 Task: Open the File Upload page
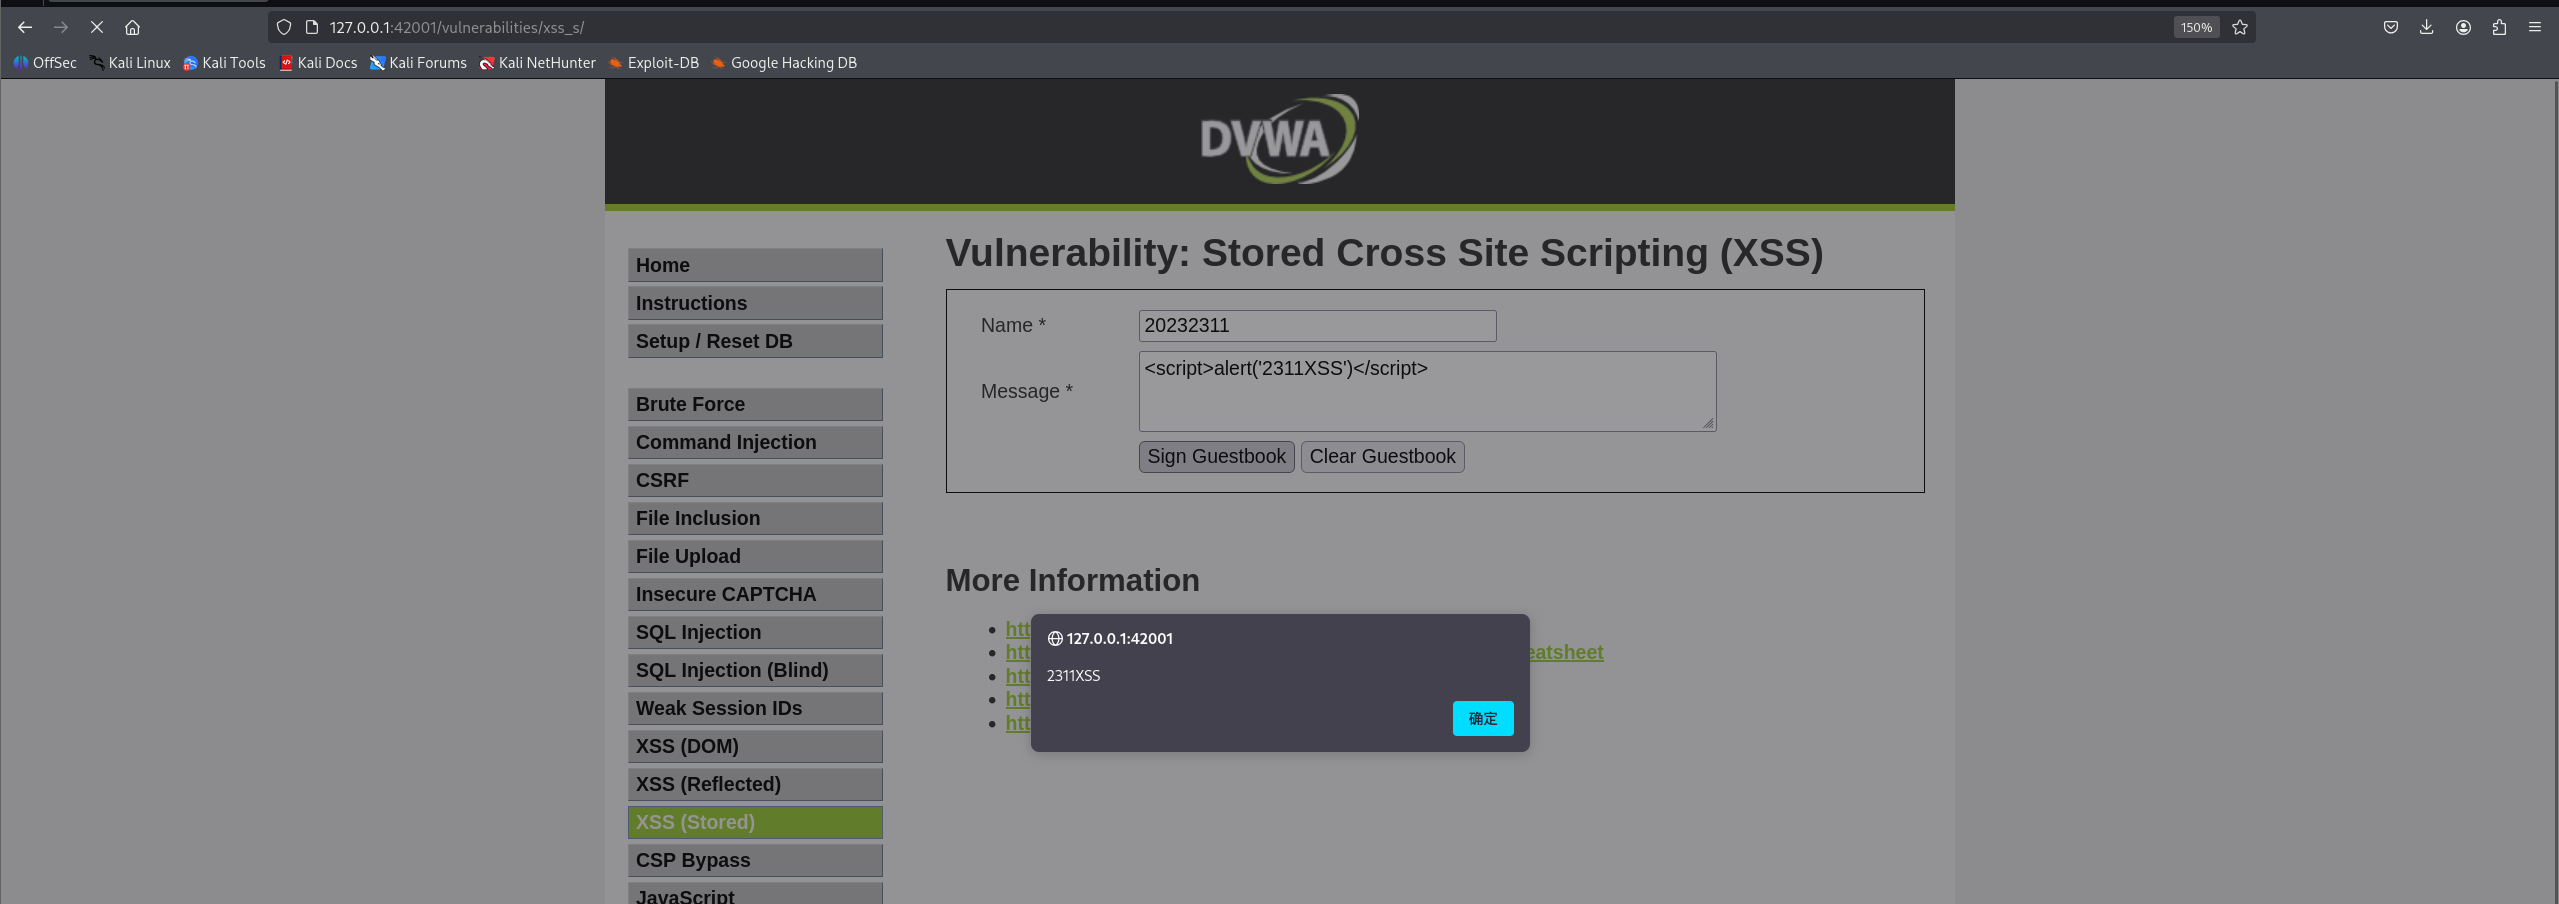[x=755, y=556]
